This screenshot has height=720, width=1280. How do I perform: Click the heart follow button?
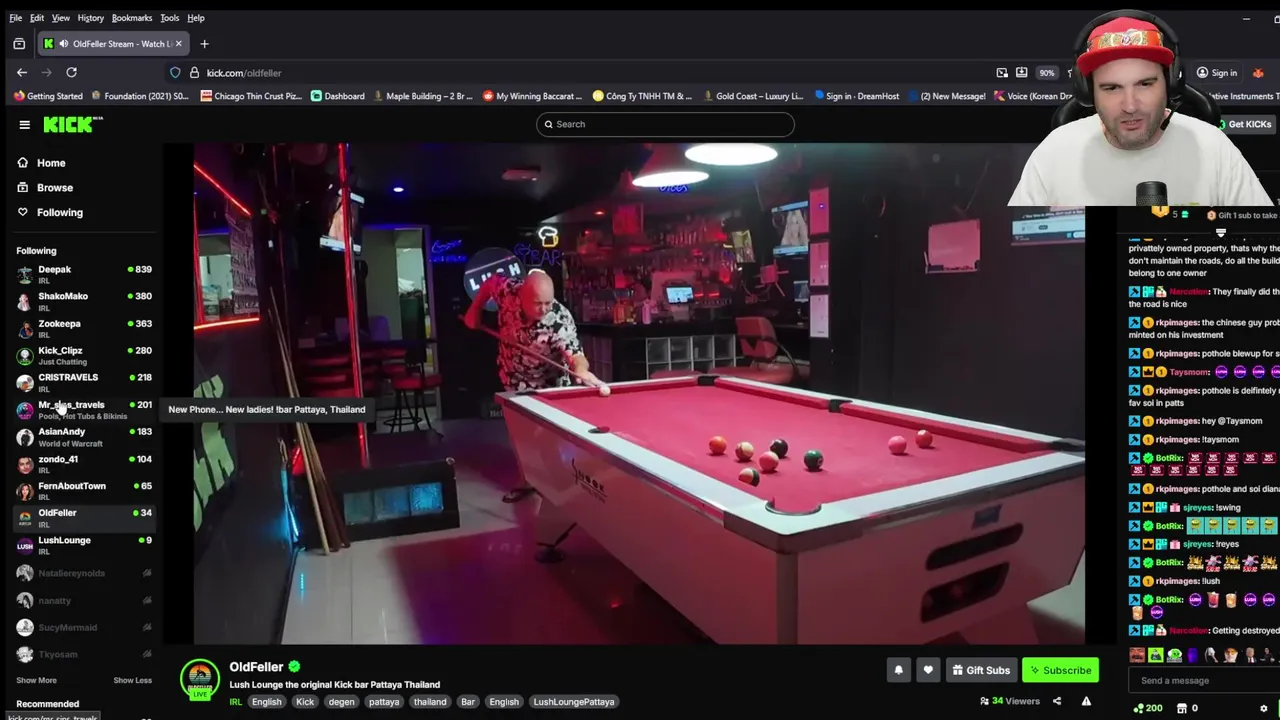(x=928, y=670)
